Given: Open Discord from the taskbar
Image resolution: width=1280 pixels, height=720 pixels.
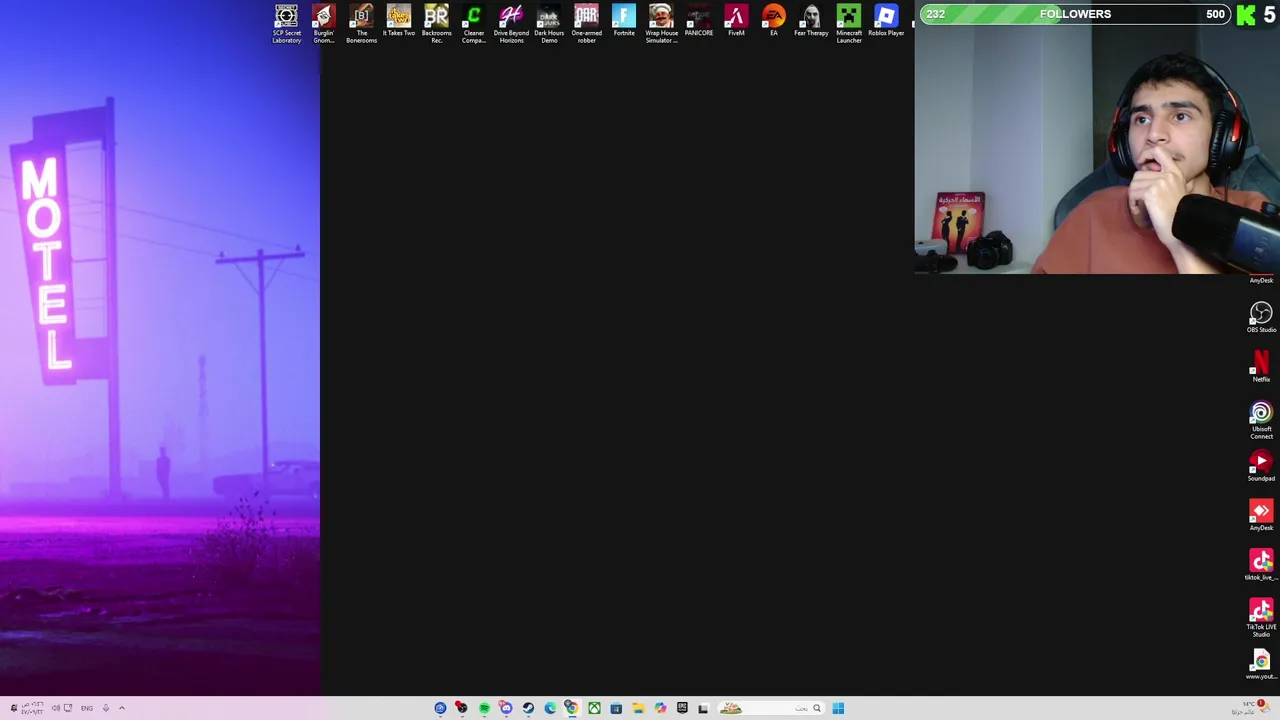Looking at the screenshot, I should tap(506, 708).
